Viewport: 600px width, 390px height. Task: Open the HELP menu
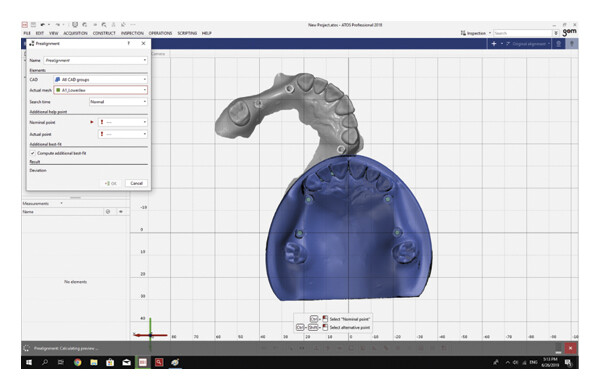[x=207, y=33]
